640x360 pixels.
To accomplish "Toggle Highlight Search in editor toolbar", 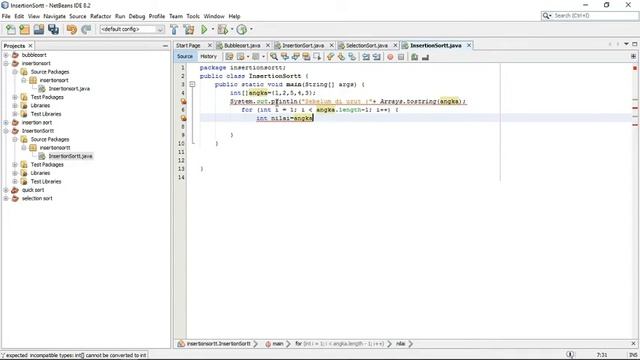I will coord(306,57).
